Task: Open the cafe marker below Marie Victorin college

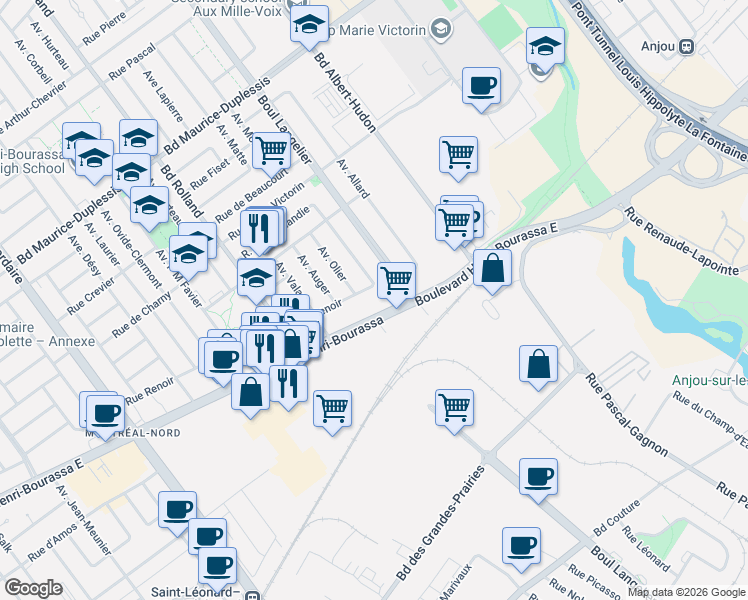Action: click(x=481, y=89)
